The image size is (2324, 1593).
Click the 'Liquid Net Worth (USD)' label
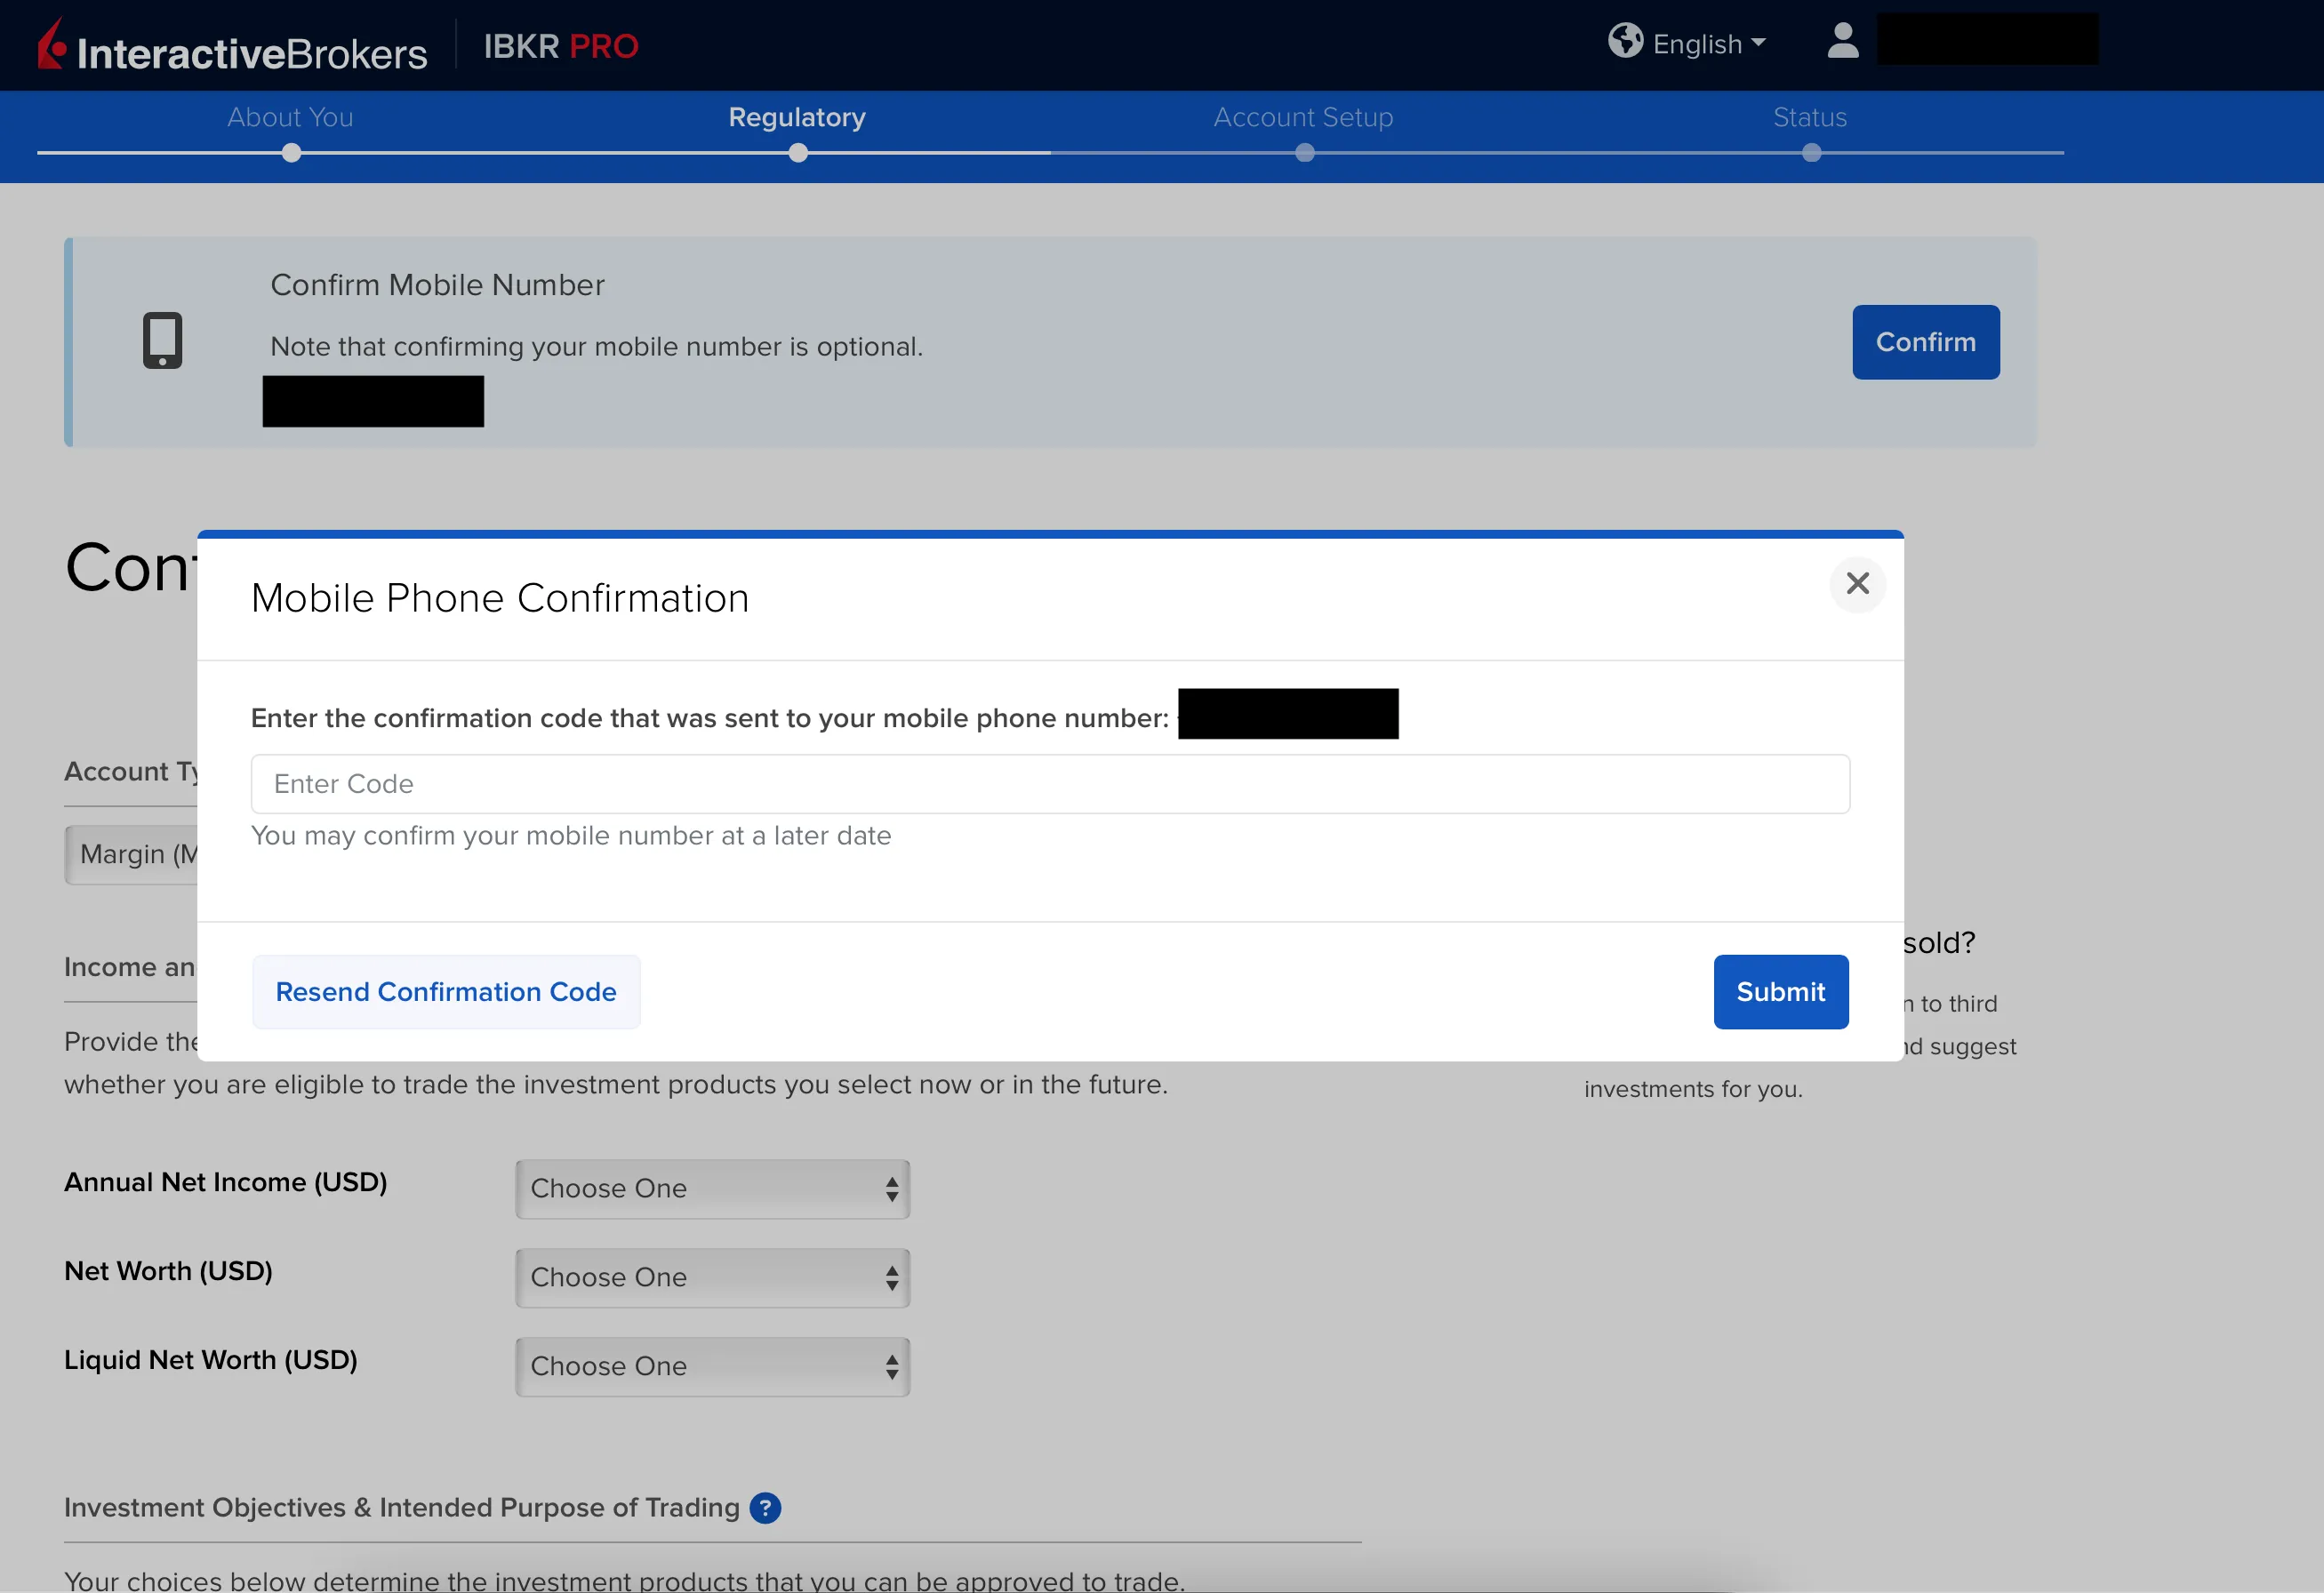click(x=211, y=1360)
